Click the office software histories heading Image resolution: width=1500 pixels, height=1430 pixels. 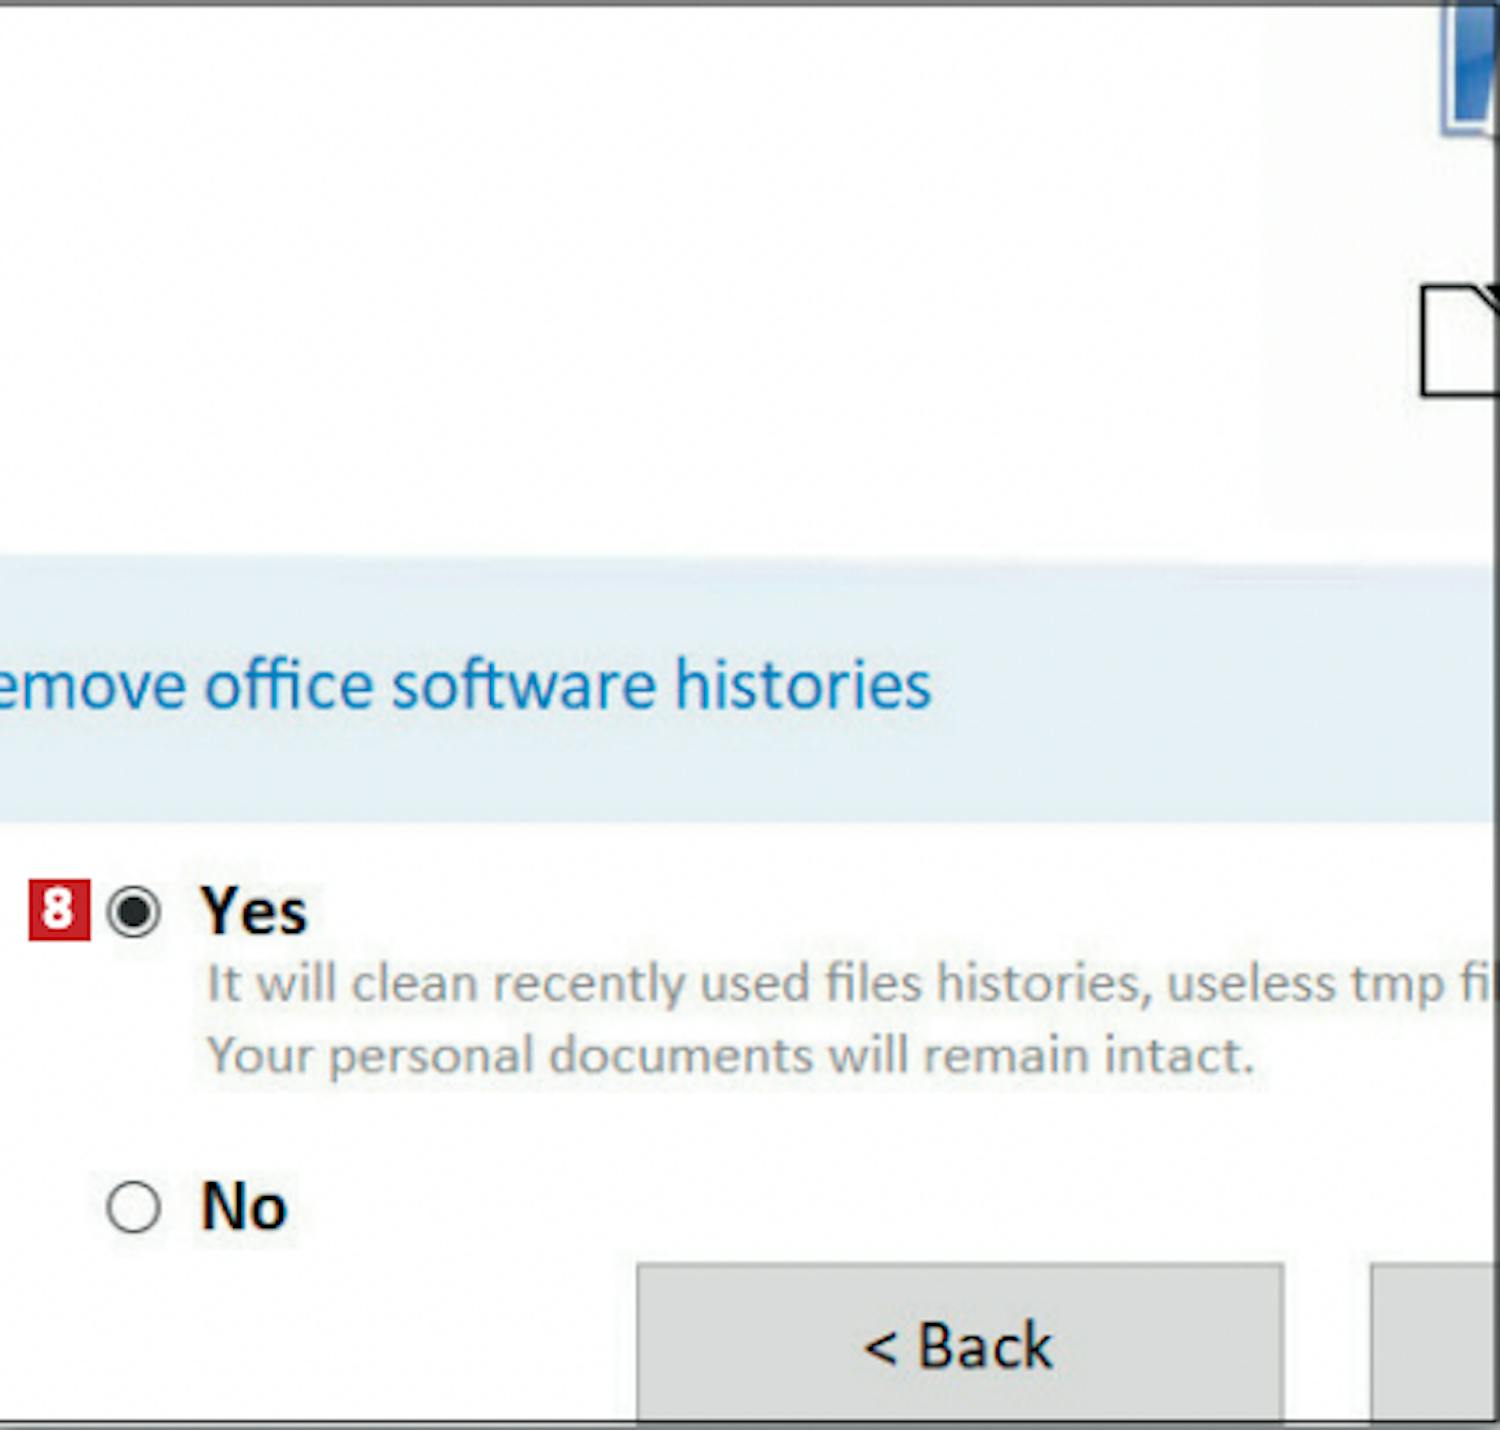(x=465, y=686)
